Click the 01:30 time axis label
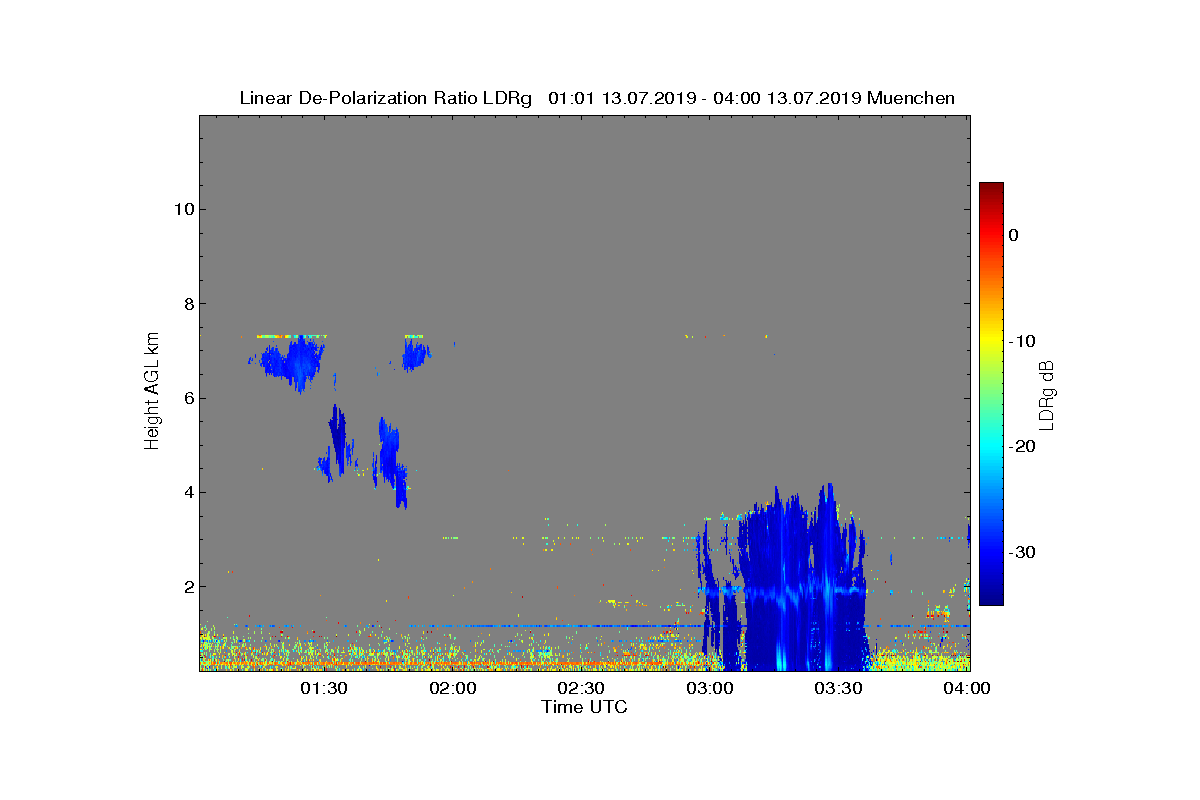1200x800 pixels. (x=325, y=688)
